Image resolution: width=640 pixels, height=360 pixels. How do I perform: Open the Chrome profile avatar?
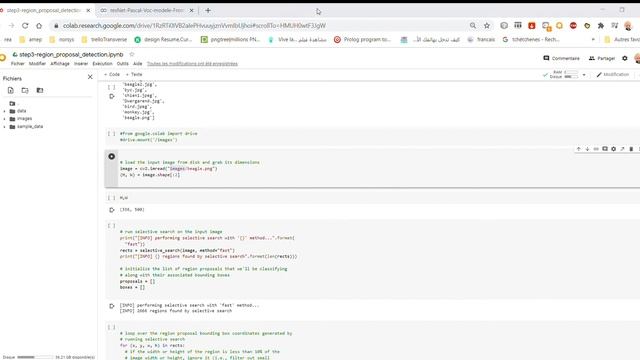[x=628, y=26]
